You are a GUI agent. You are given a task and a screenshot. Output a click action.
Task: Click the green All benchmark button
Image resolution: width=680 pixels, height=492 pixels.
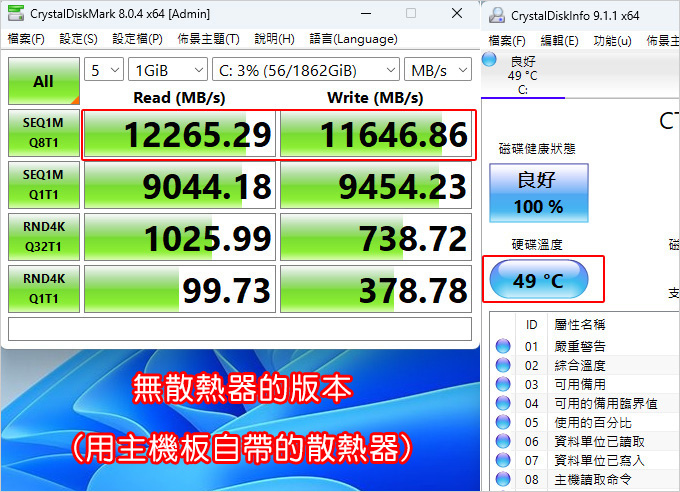(x=44, y=81)
